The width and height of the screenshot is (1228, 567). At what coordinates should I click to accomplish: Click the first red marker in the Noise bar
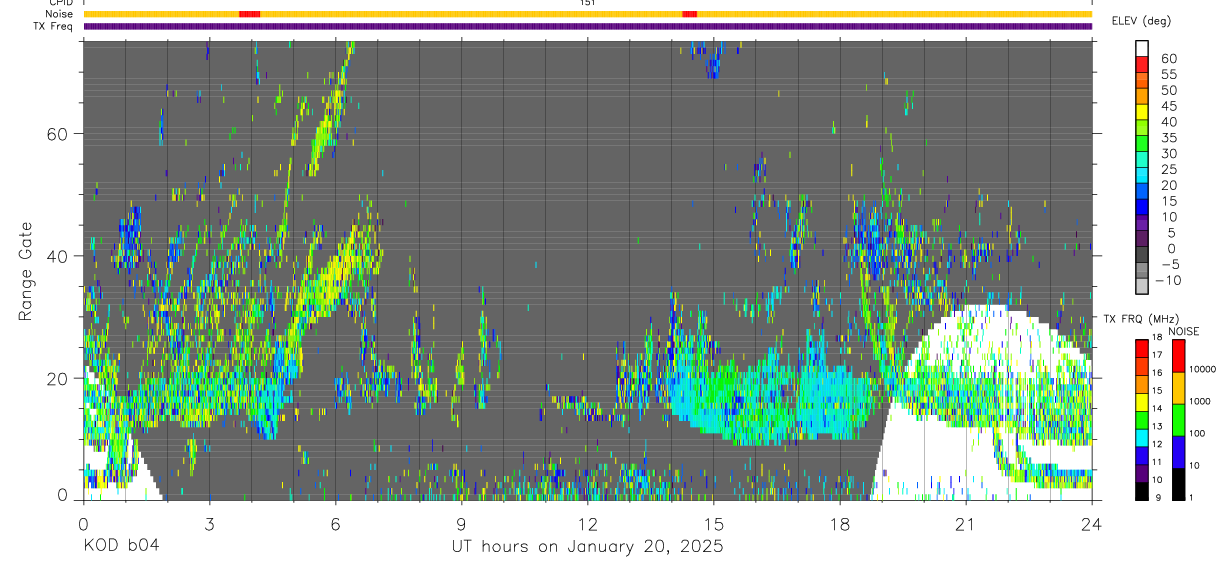(x=249, y=14)
